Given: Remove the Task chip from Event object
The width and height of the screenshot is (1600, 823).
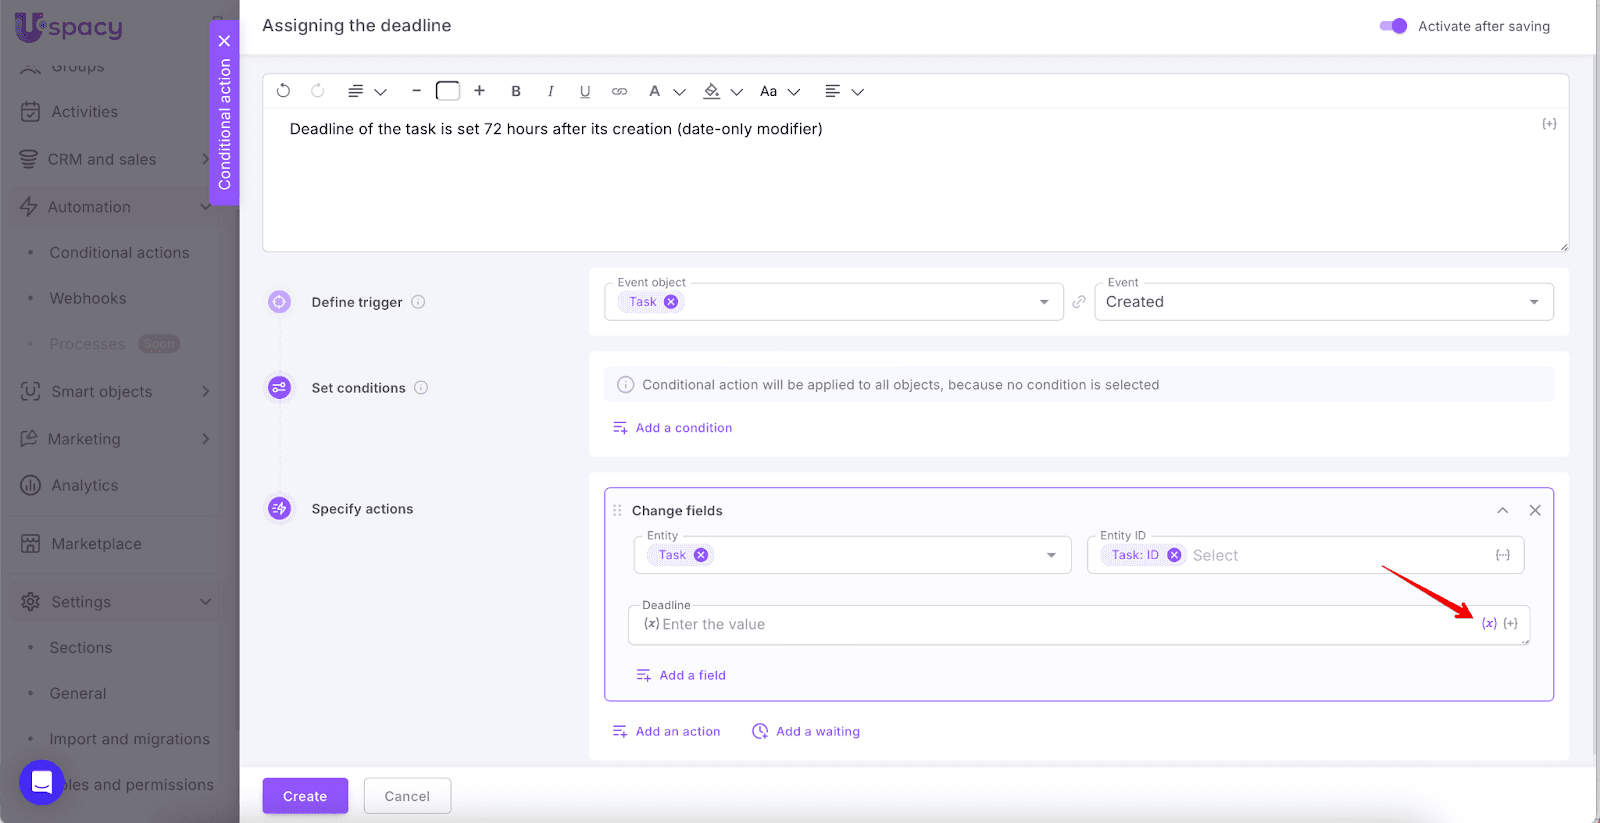Looking at the screenshot, I should click(x=671, y=302).
